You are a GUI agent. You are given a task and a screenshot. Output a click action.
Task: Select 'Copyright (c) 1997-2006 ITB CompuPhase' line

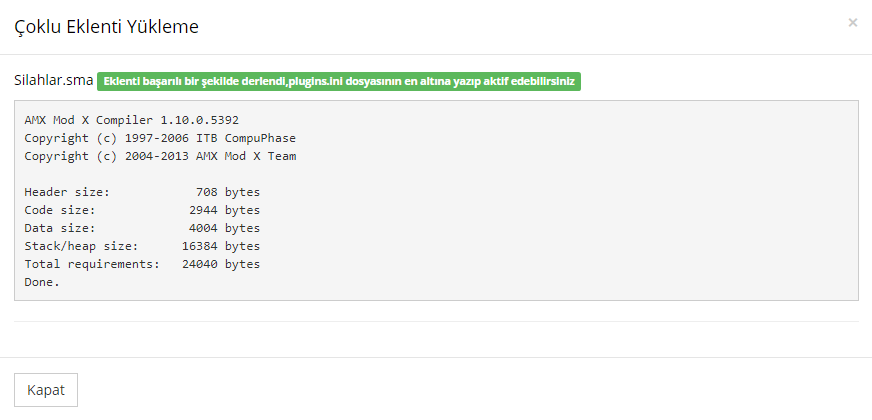(x=160, y=138)
